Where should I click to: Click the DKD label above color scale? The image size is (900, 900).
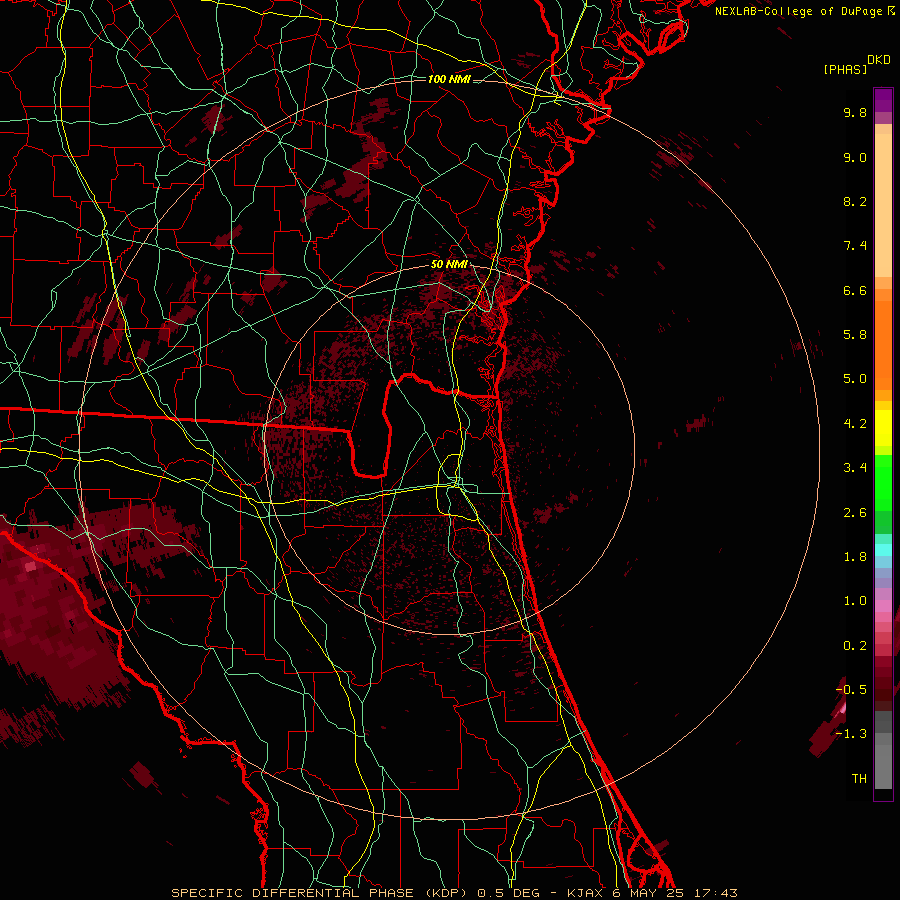(879, 60)
